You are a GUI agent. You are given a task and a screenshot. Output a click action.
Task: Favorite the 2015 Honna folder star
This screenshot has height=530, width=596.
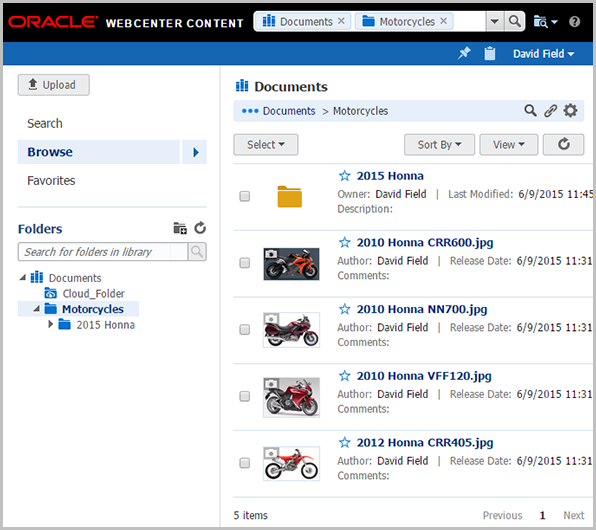click(x=344, y=176)
